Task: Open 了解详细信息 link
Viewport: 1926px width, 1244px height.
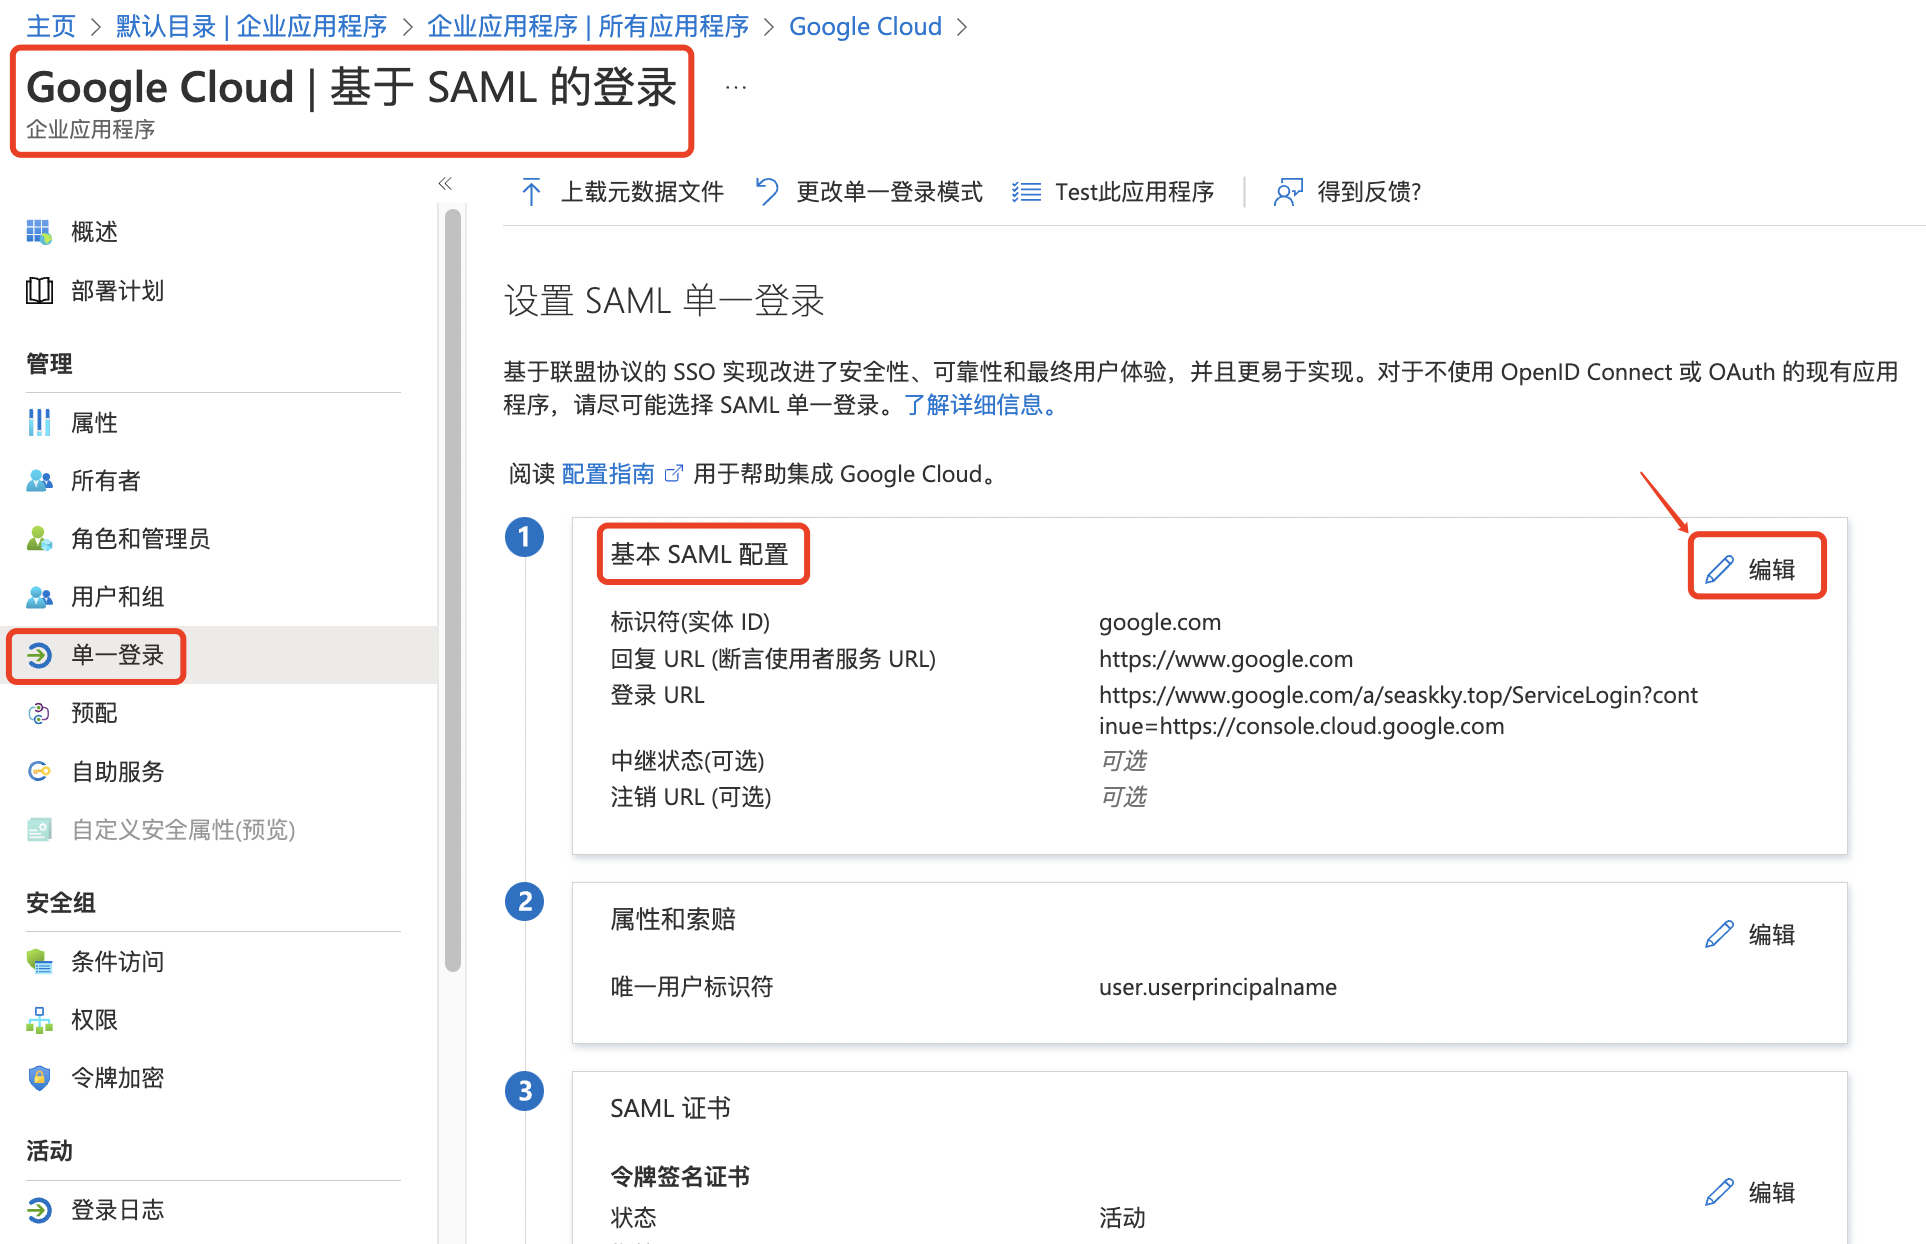Action: click(980, 405)
